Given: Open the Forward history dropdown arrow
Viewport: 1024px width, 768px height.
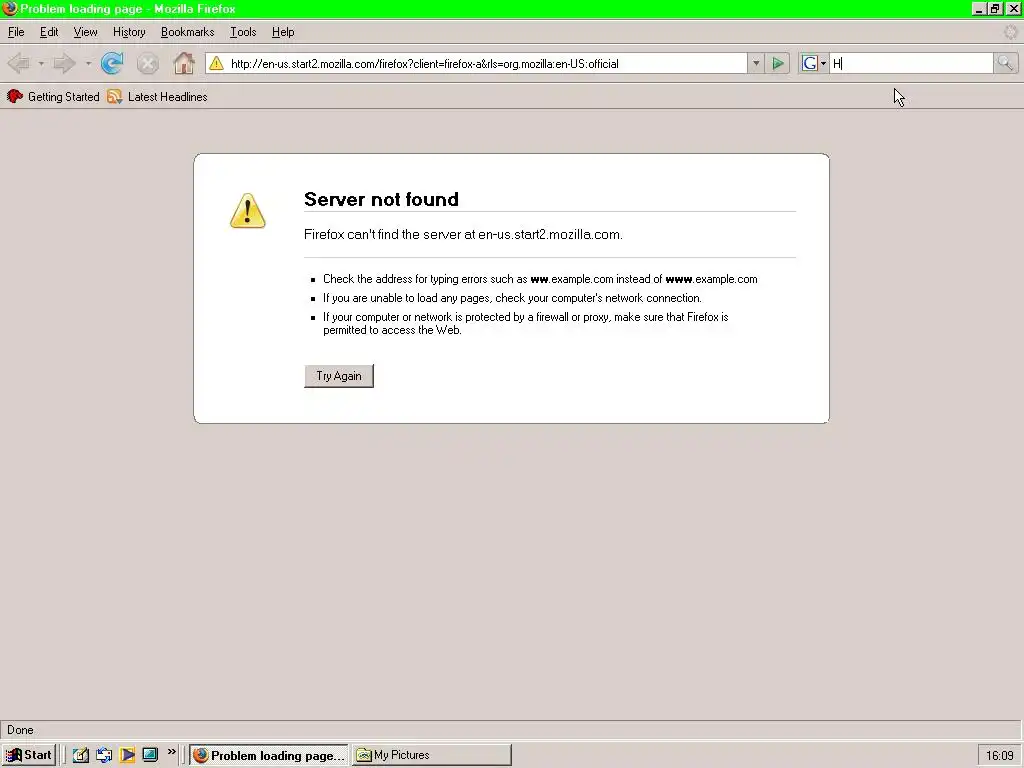Looking at the screenshot, I should point(88,63).
